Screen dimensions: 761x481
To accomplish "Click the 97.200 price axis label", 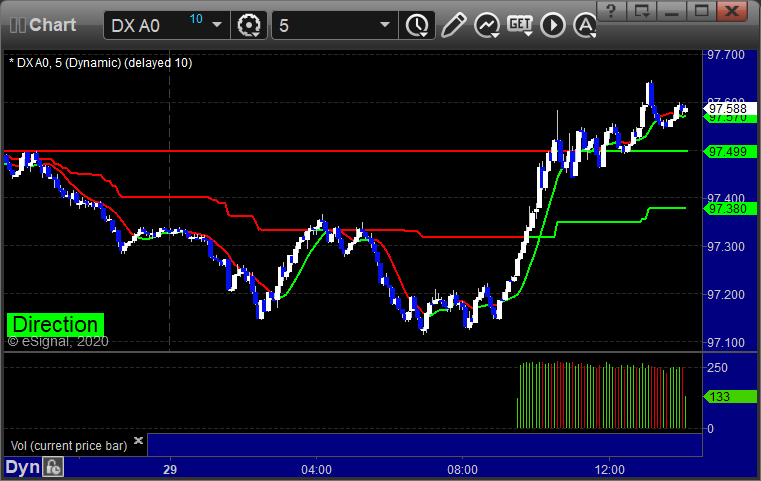I will coord(726,295).
